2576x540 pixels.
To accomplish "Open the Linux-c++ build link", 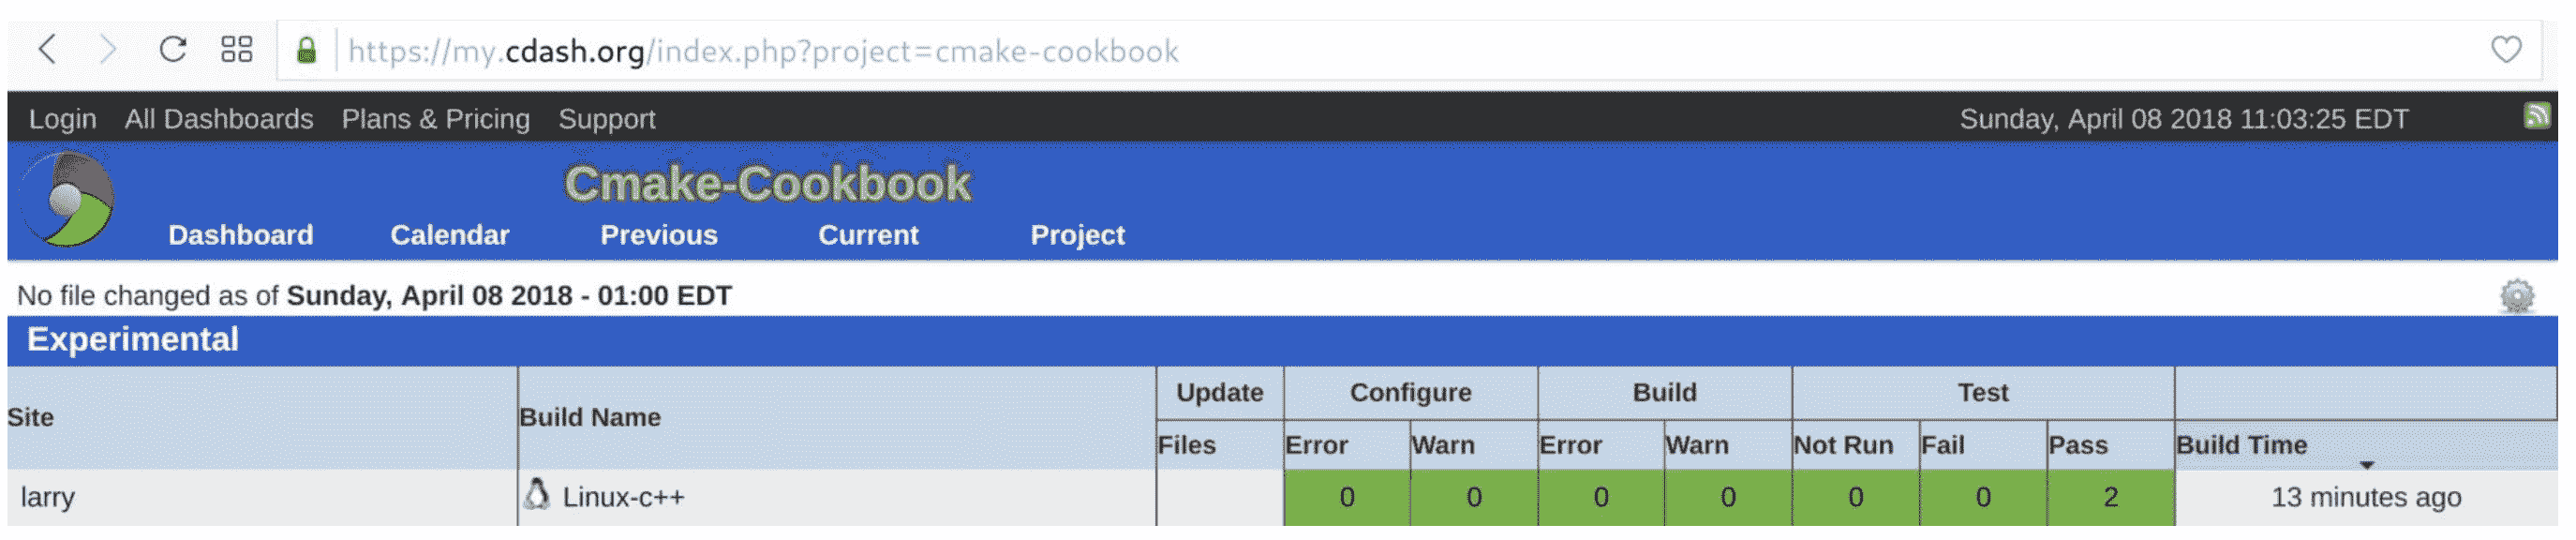I will point(623,497).
